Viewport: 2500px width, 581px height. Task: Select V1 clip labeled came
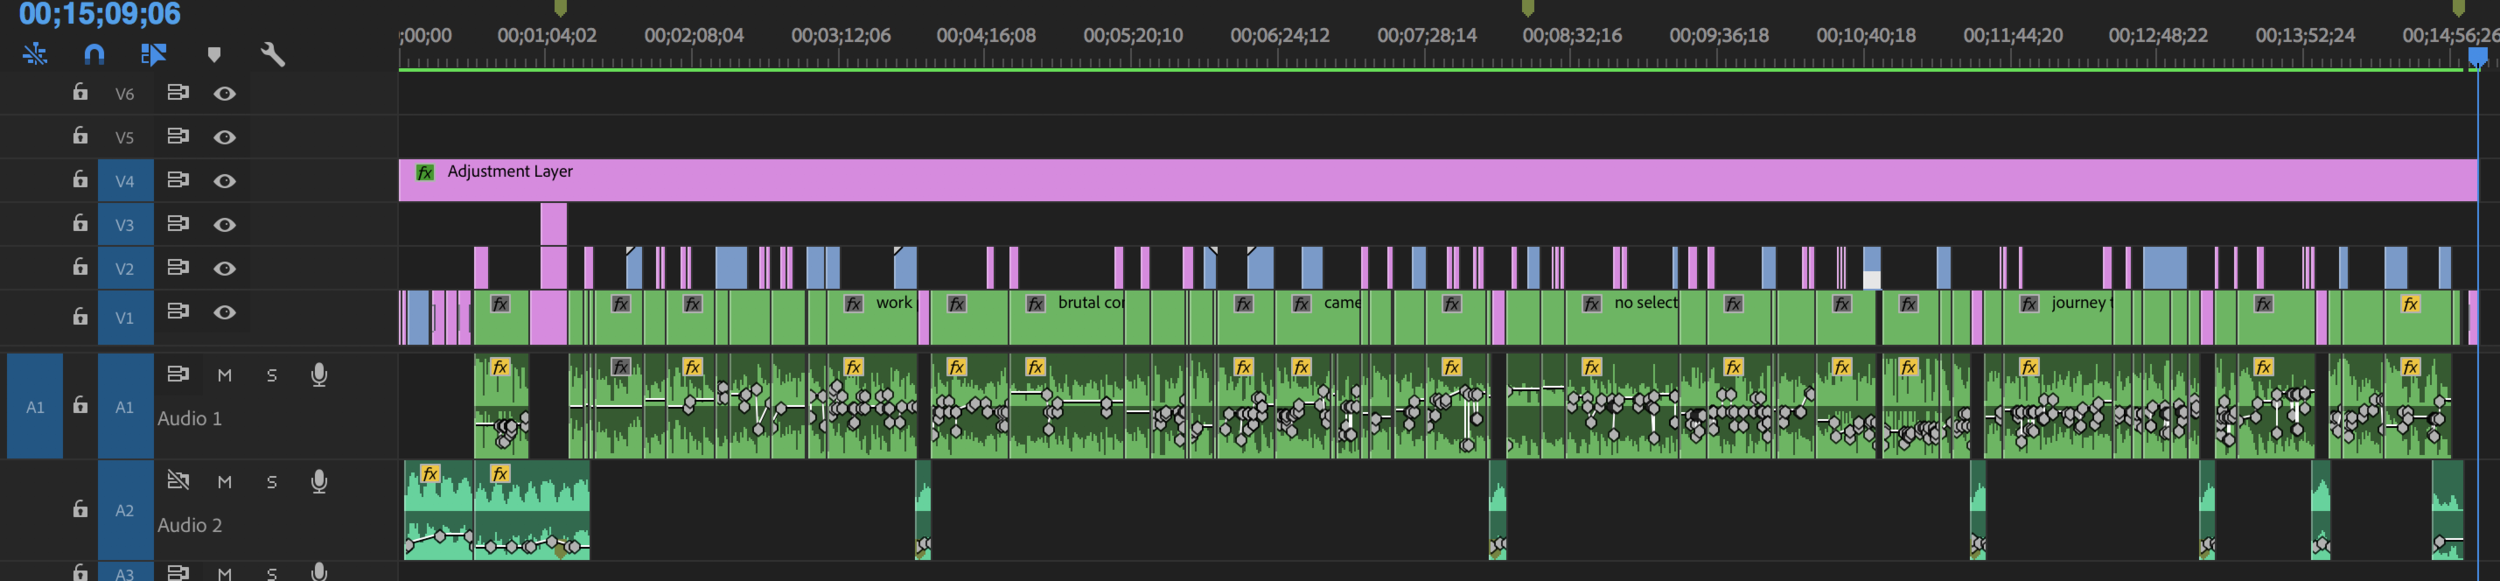(x=1319, y=318)
